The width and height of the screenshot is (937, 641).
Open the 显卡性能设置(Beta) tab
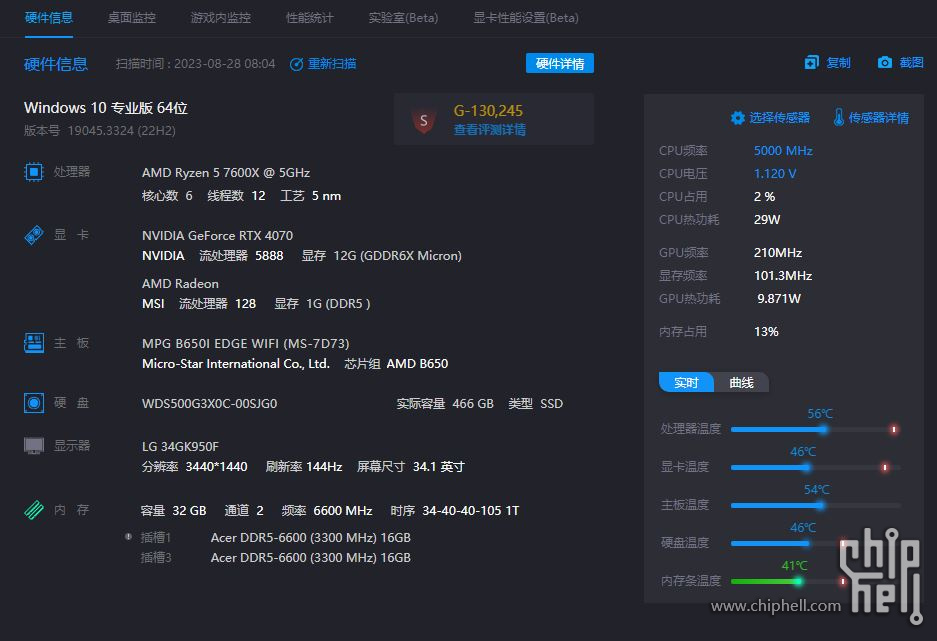(x=526, y=18)
